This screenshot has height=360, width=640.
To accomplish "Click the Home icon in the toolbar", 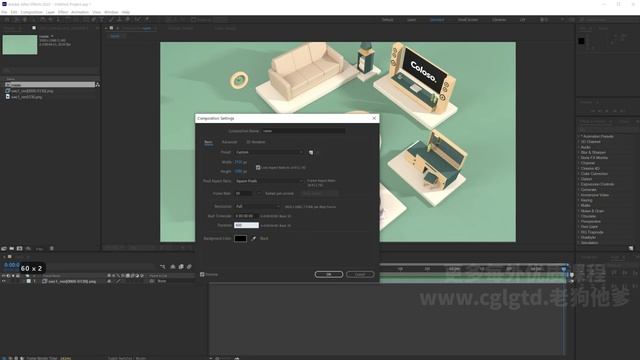I will [x=6, y=19].
